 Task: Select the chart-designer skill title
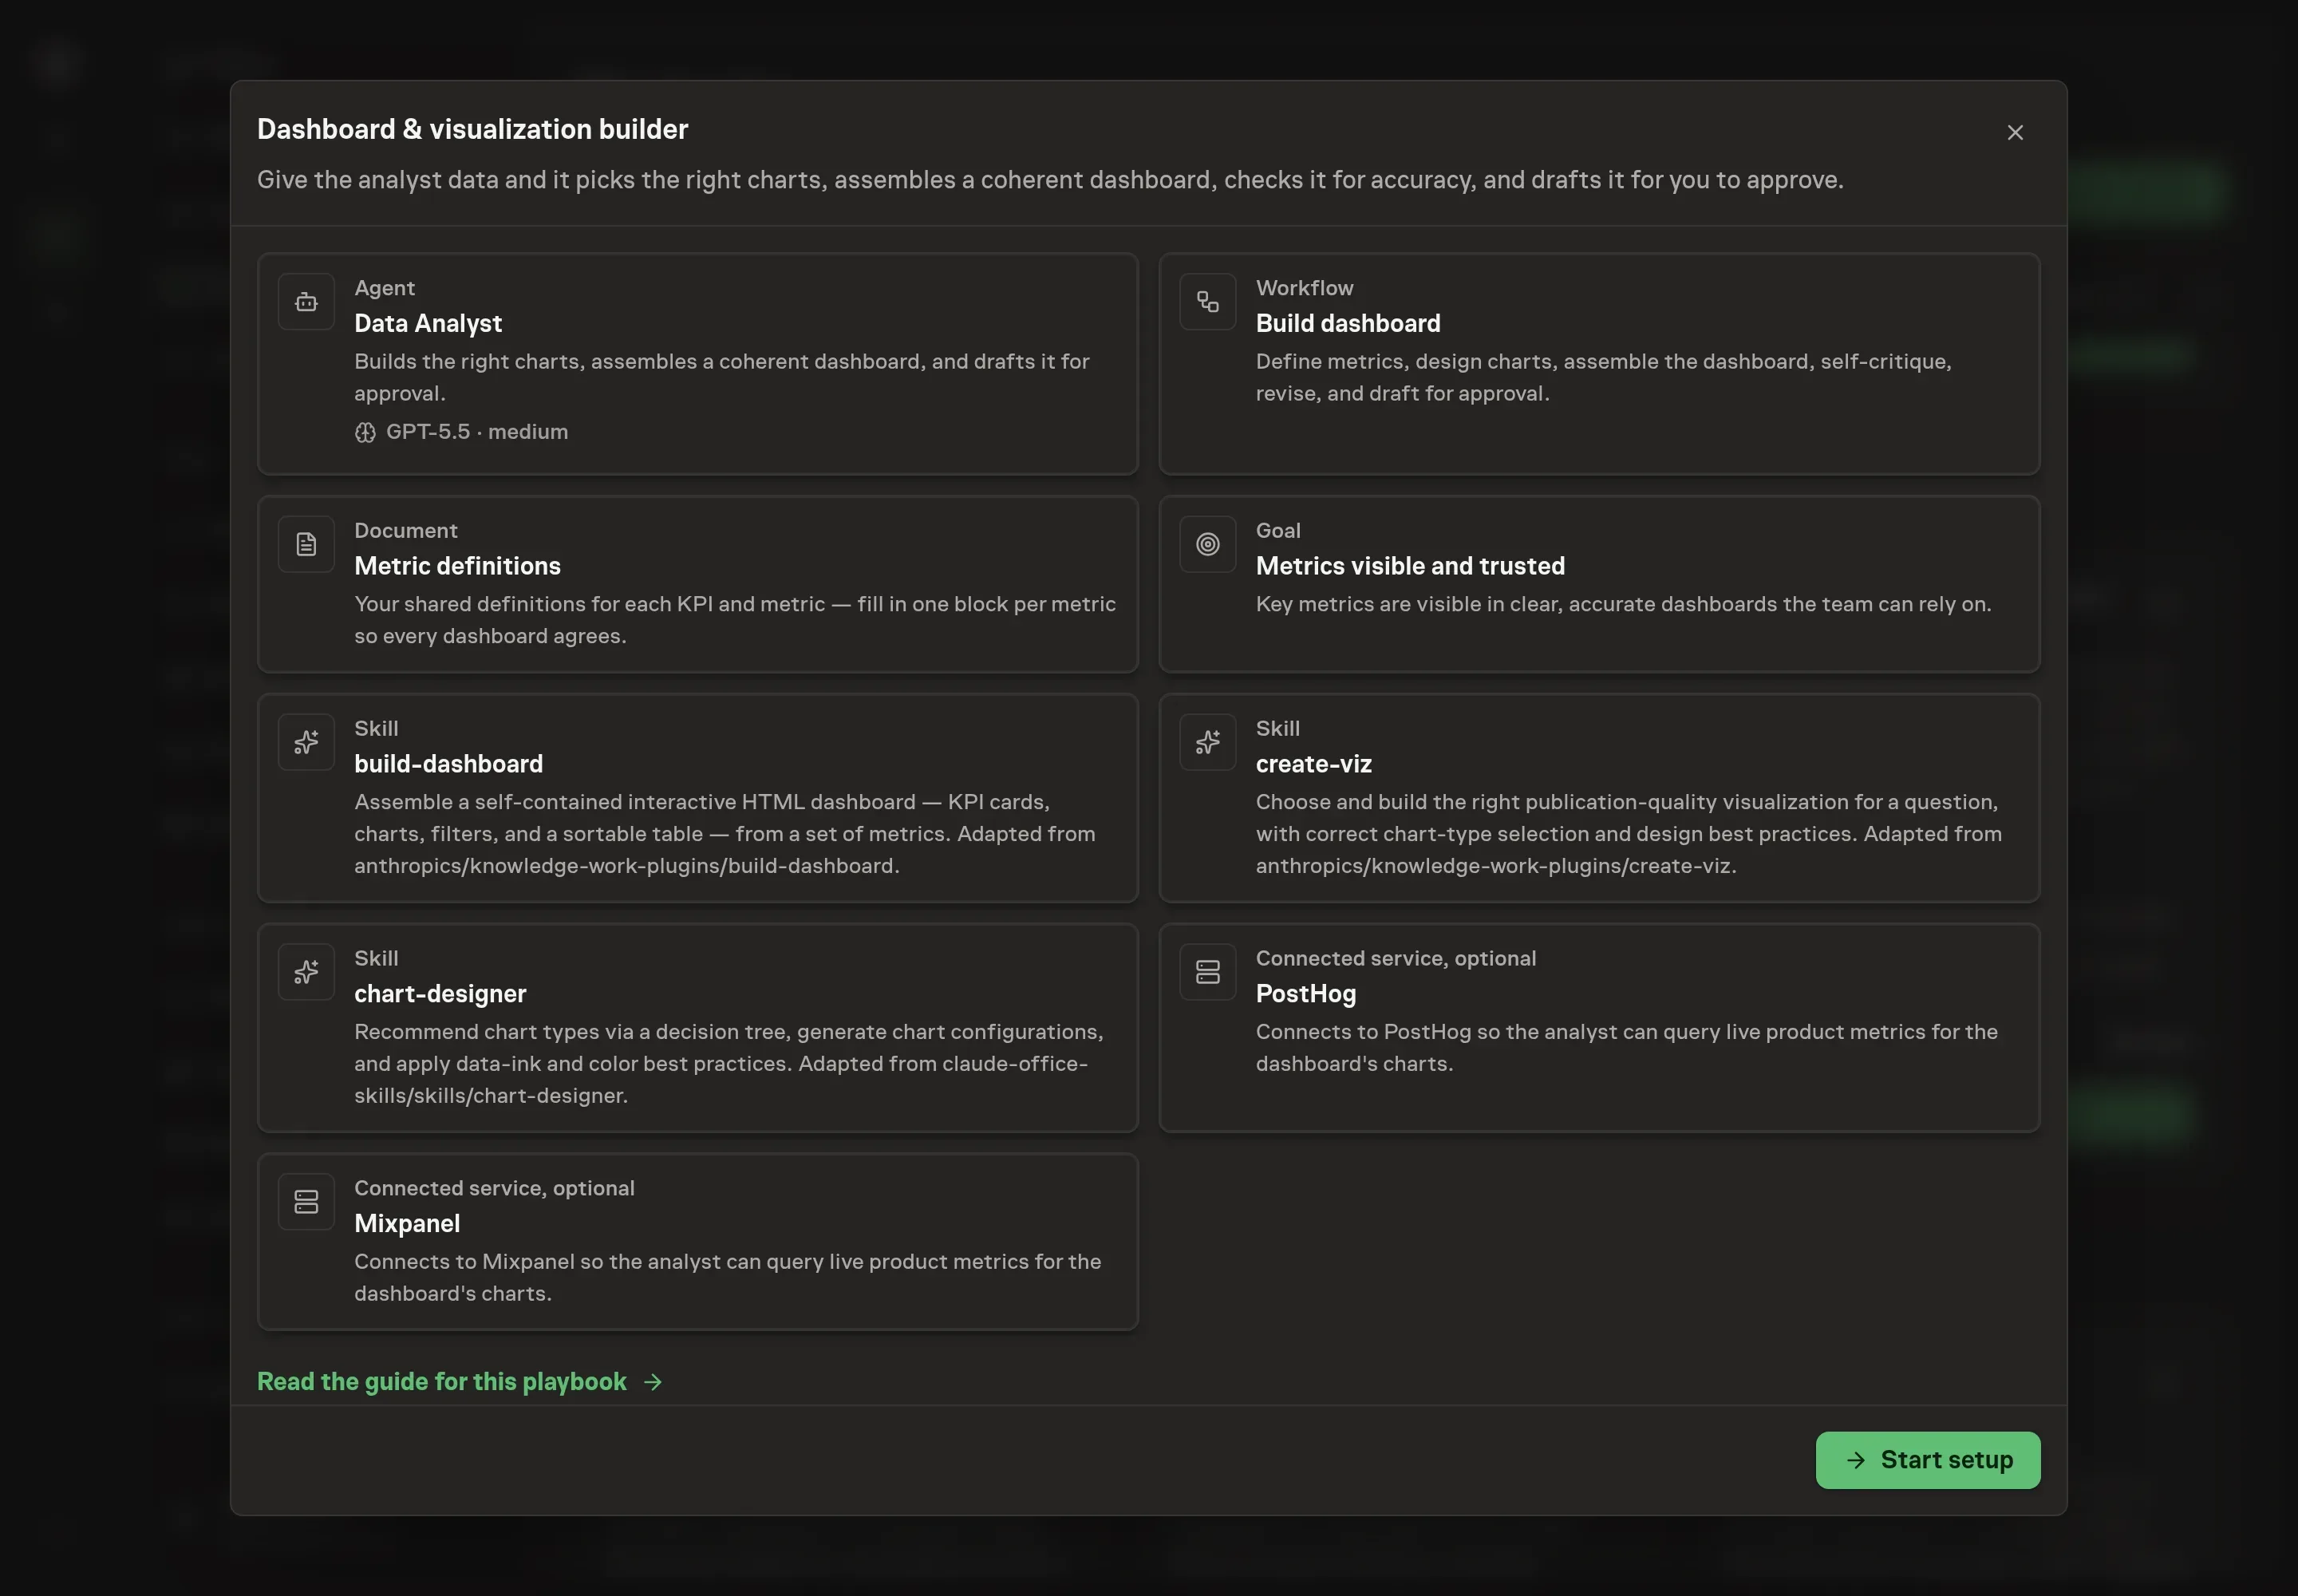tap(440, 994)
